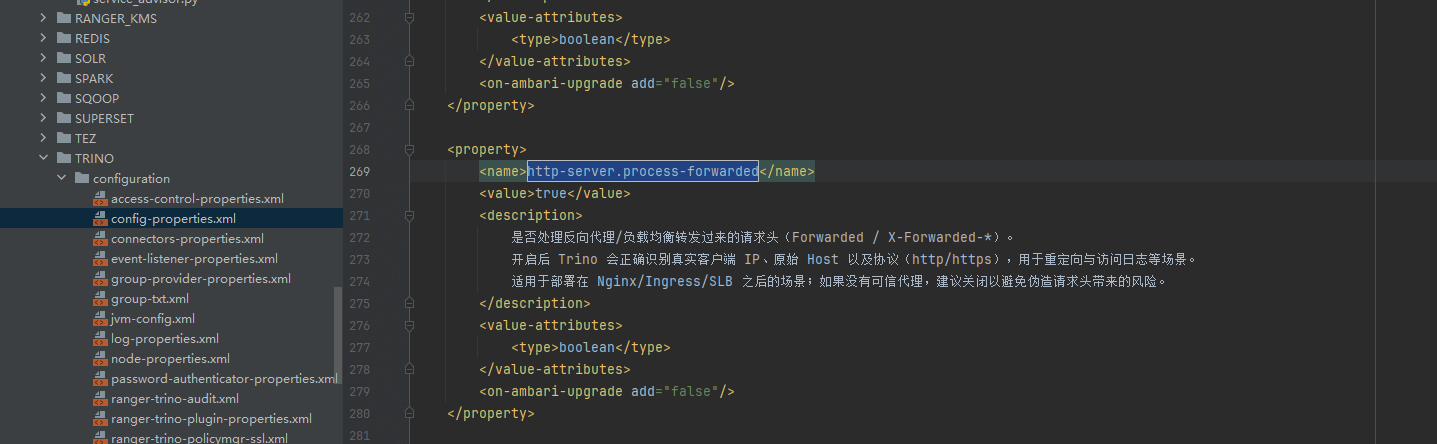Select node-properties.xml file
The height and width of the screenshot is (444, 1437).
coord(170,358)
